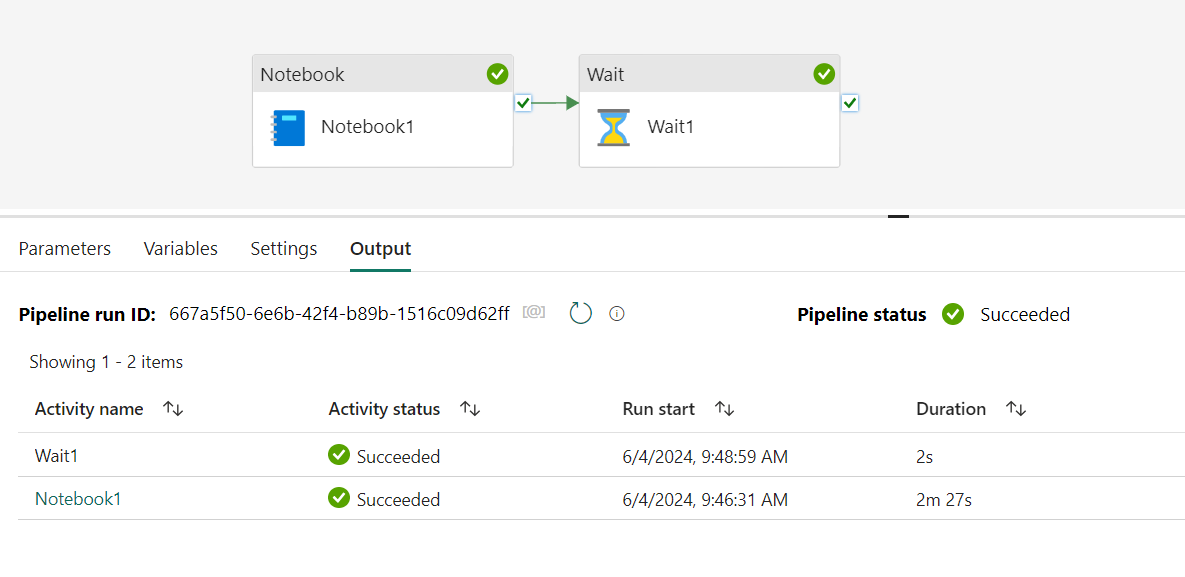This screenshot has height=577, width=1185.
Task: Sort by Activity status column arrows
Action: click(470, 409)
